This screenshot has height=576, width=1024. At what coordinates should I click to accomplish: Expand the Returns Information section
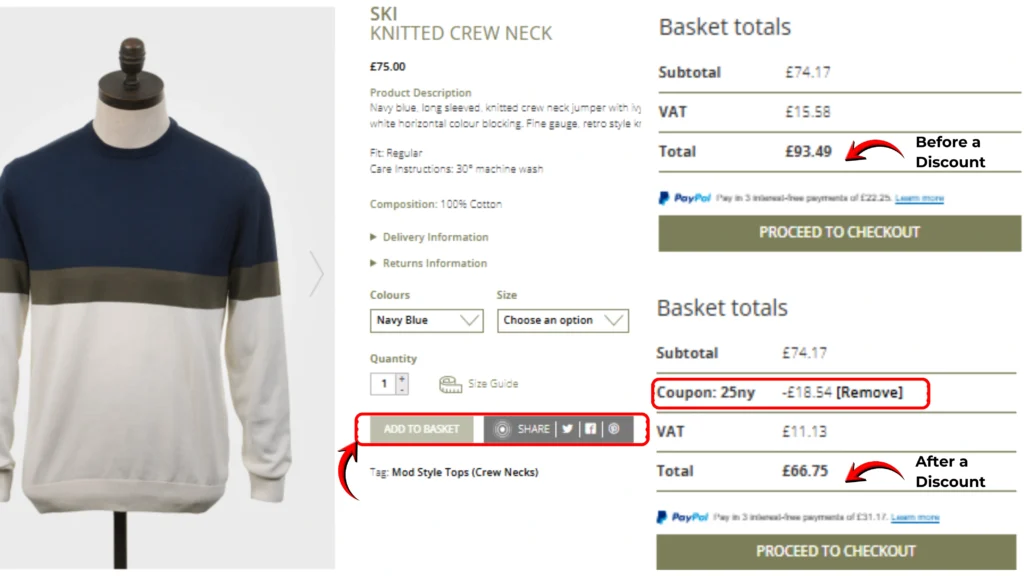coord(434,264)
